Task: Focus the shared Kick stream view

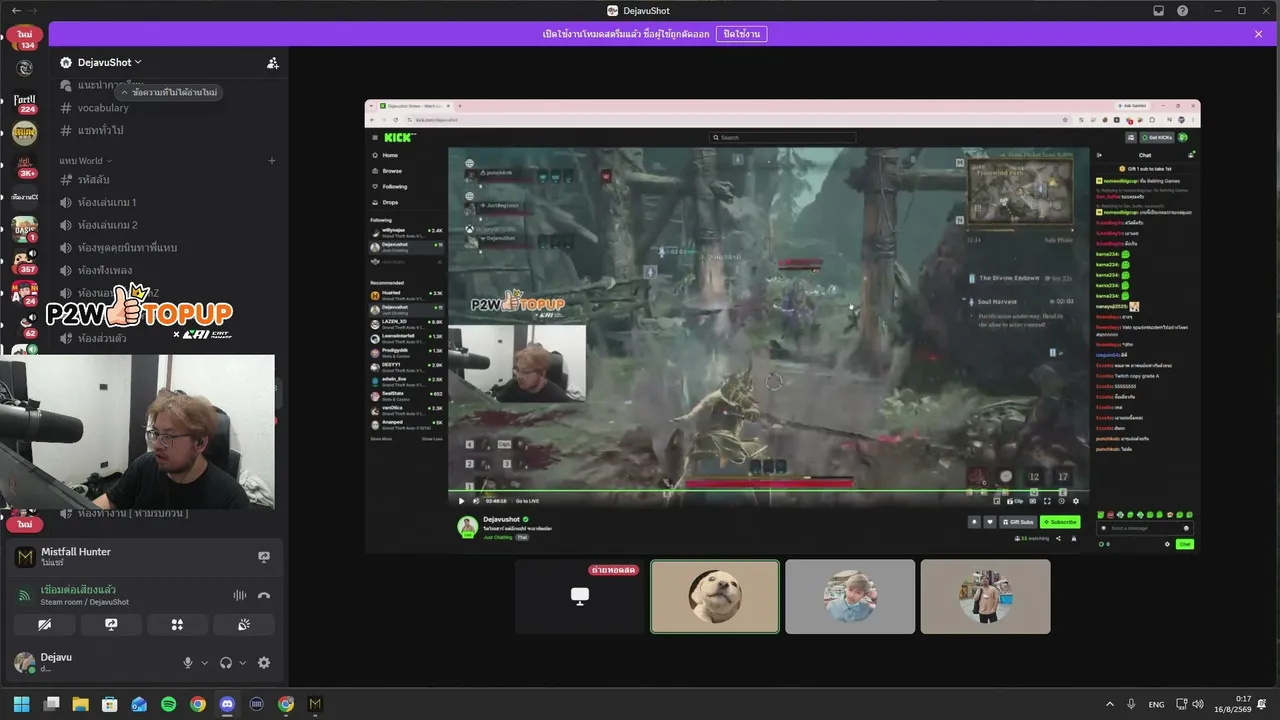Action: point(782,326)
